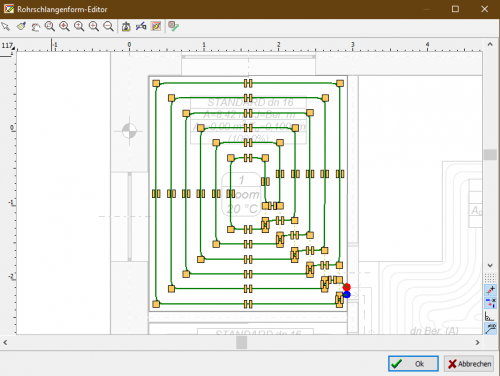Close the Rohrschlangenform-Editor window

(x=485, y=9)
